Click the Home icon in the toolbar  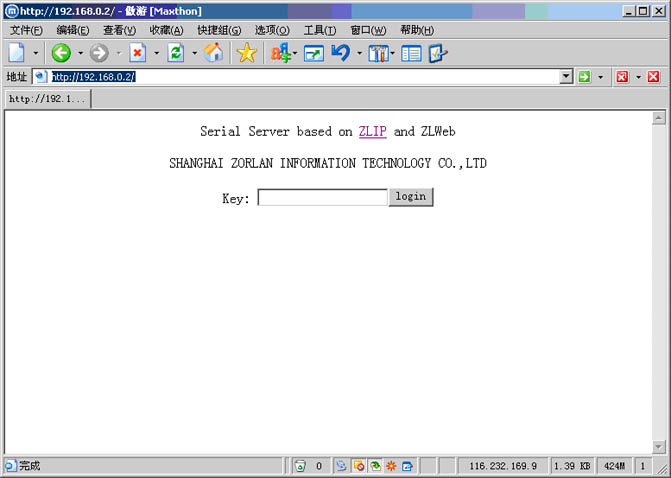214,53
